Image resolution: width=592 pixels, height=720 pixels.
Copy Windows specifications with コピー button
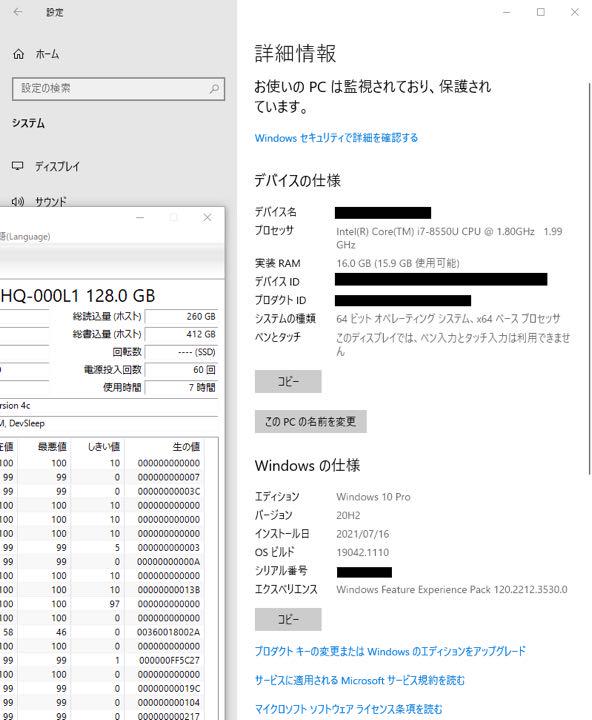click(288, 619)
